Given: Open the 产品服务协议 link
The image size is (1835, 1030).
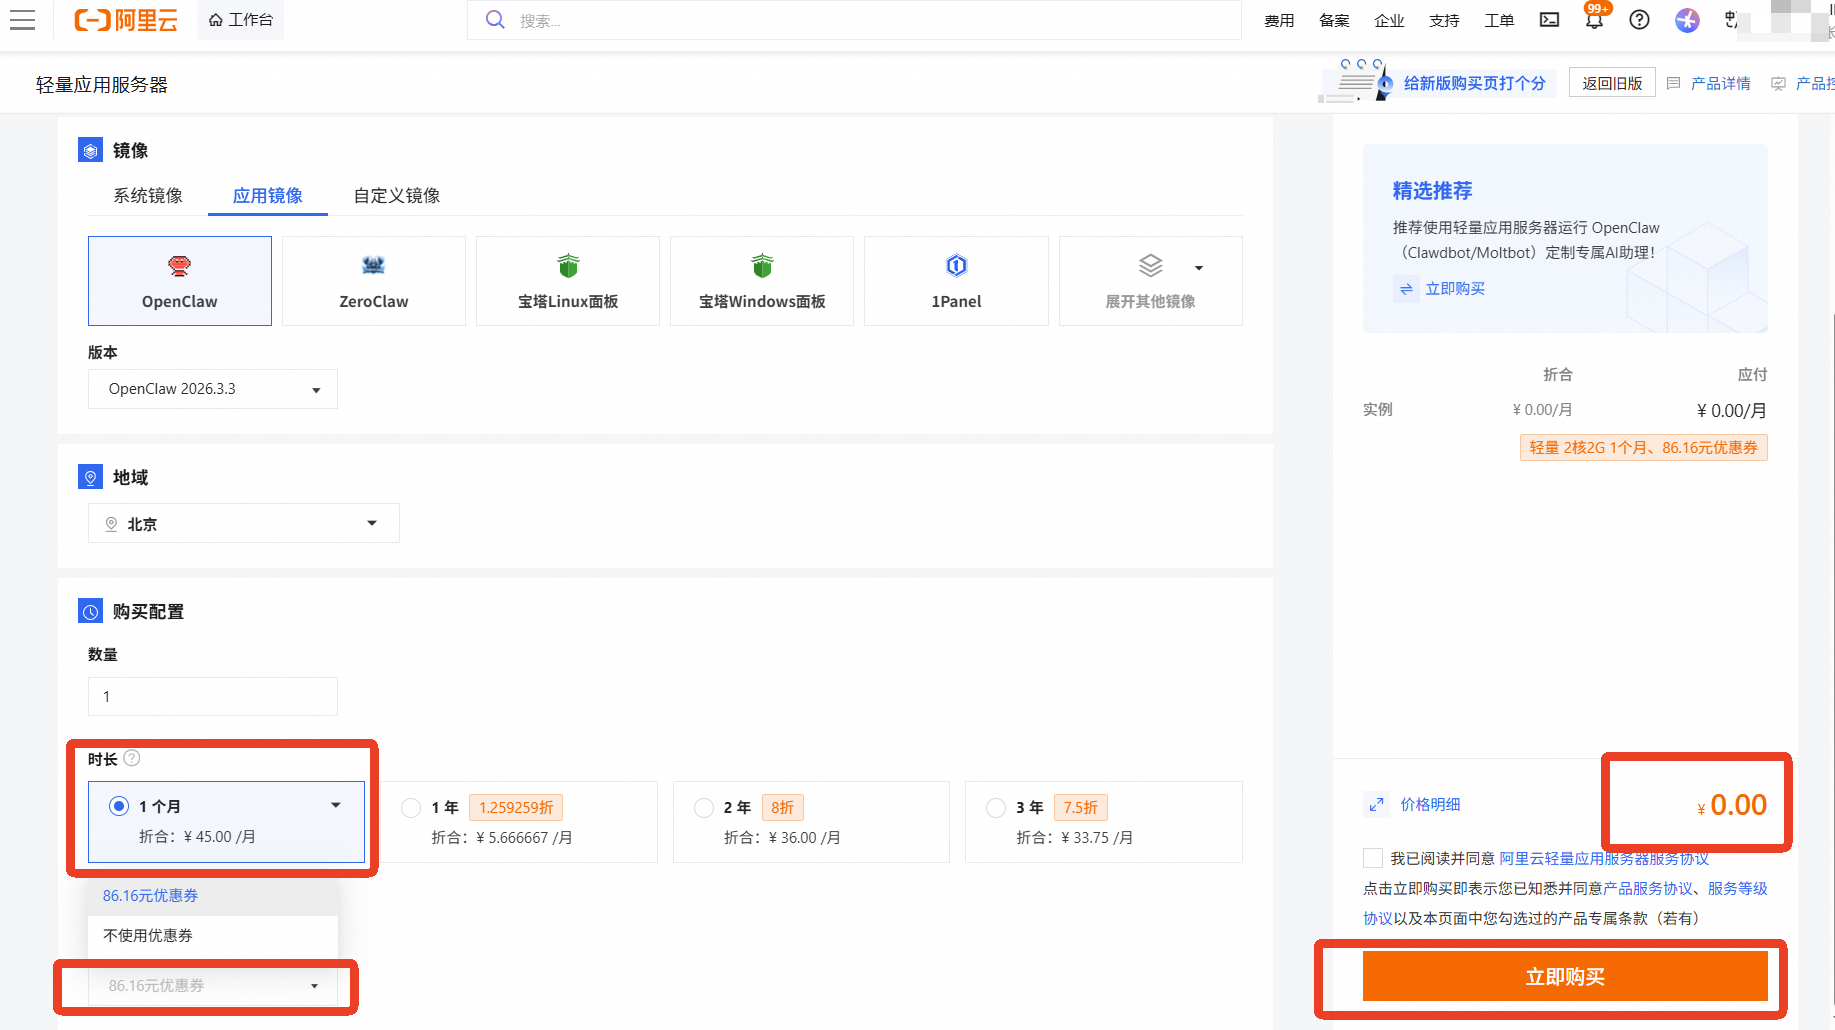Looking at the screenshot, I should click(x=1648, y=888).
